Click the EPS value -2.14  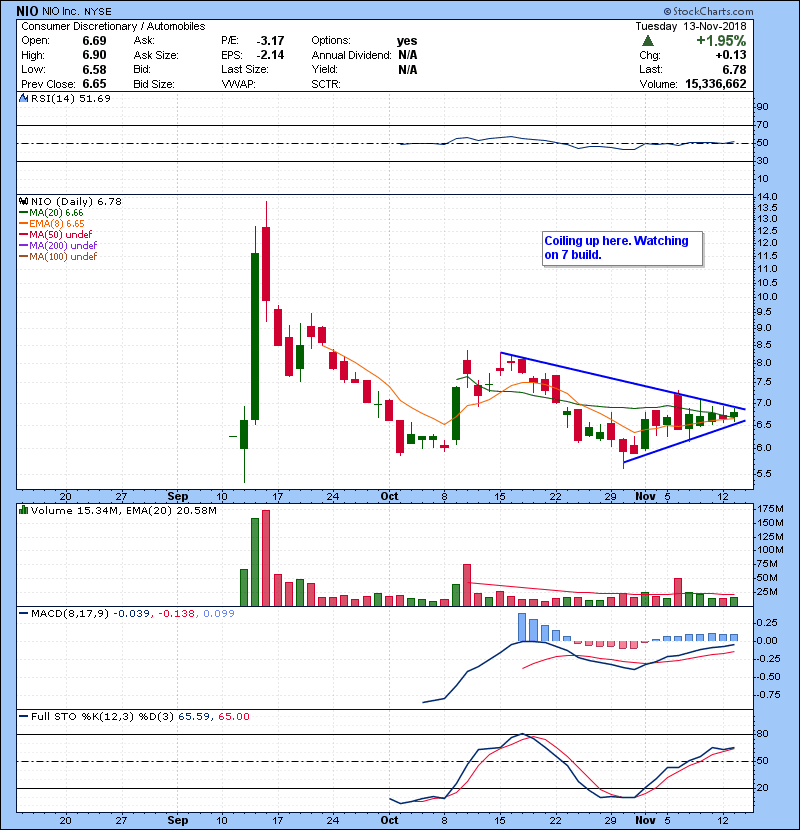(271, 55)
